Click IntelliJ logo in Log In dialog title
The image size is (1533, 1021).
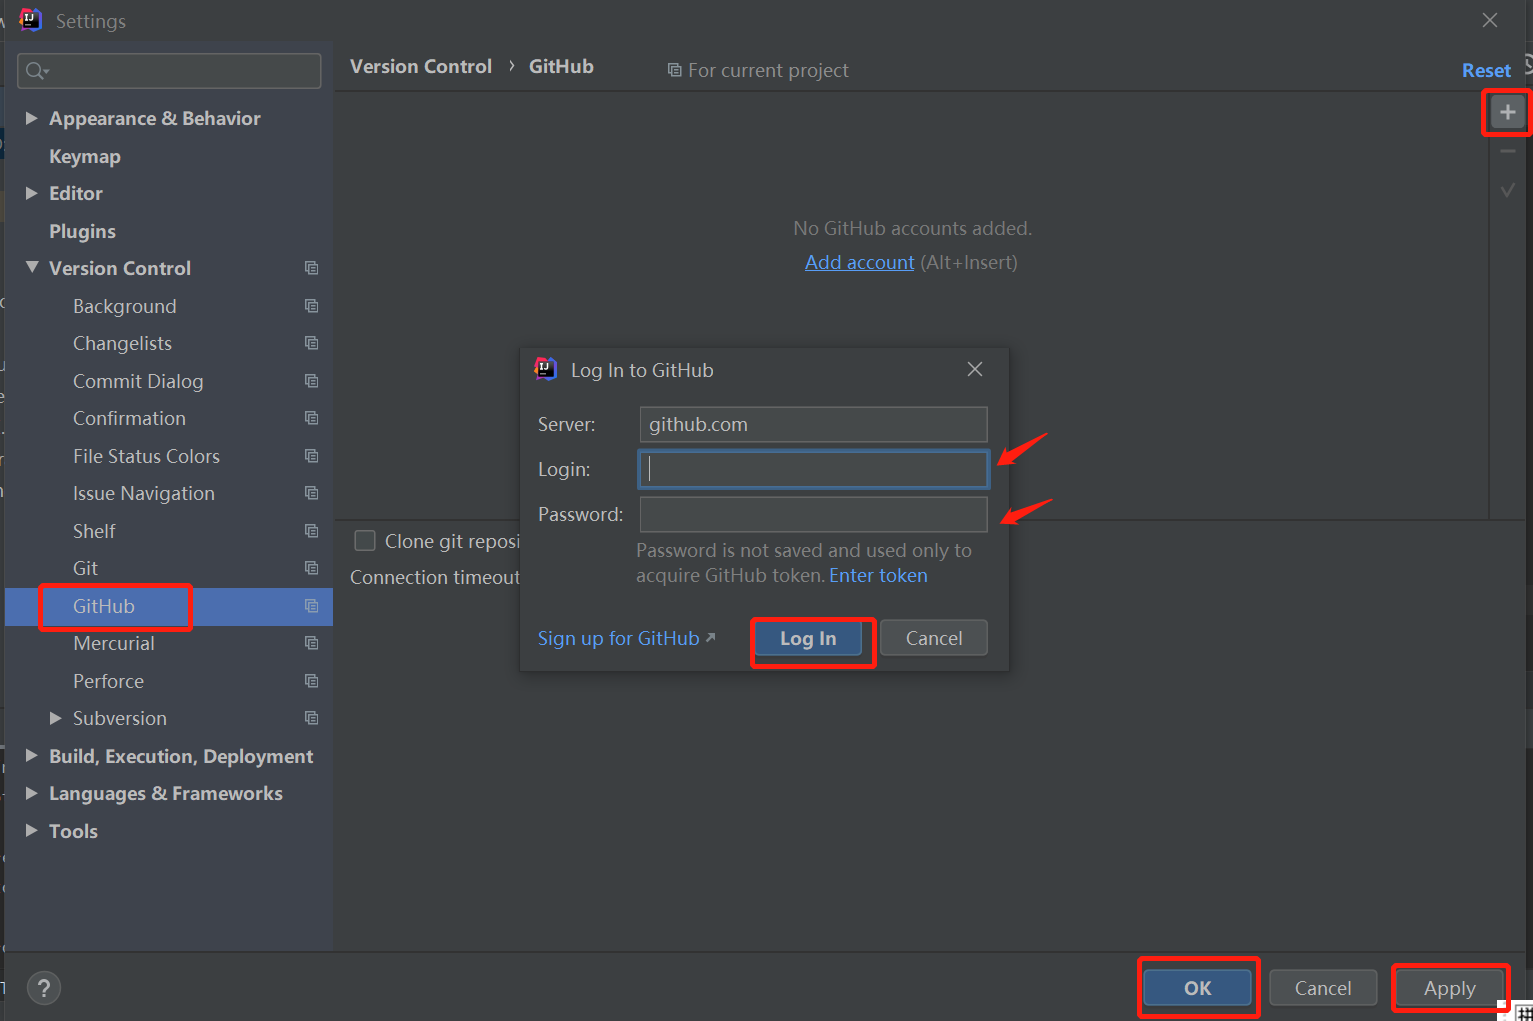pyautogui.click(x=546, y=369)
